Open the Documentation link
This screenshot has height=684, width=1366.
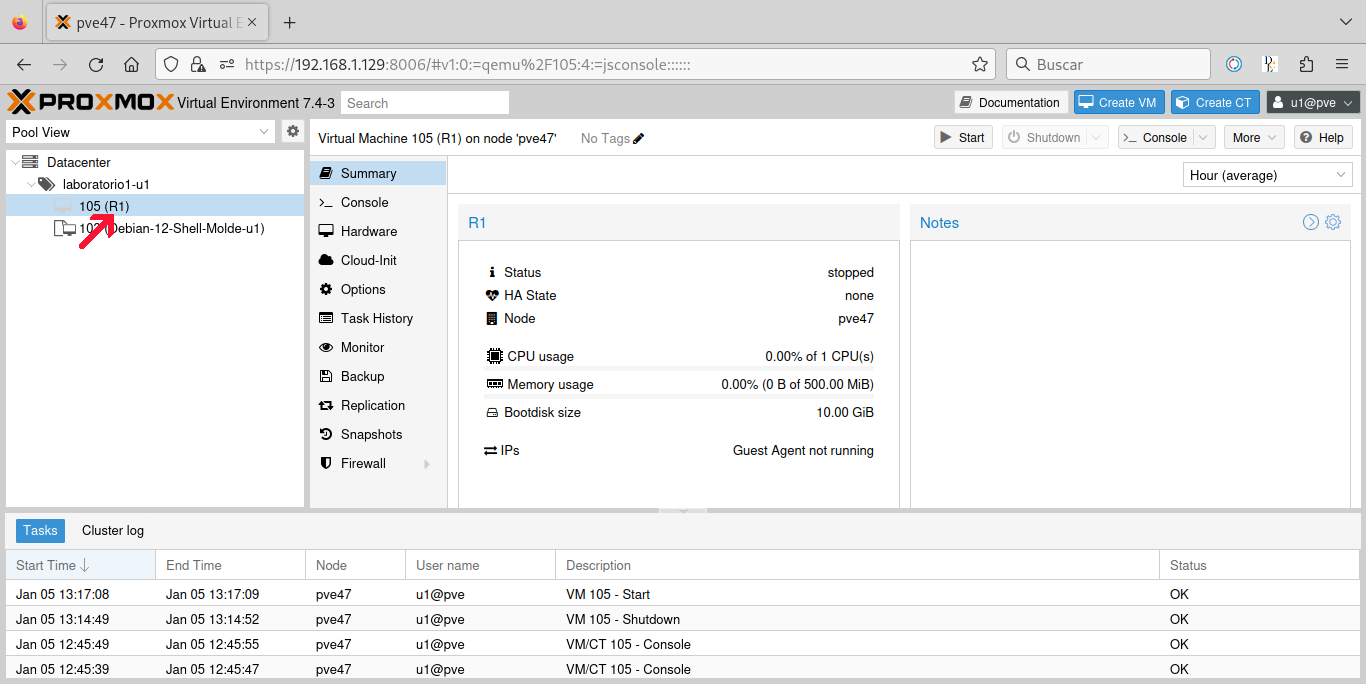point(1010,102)
